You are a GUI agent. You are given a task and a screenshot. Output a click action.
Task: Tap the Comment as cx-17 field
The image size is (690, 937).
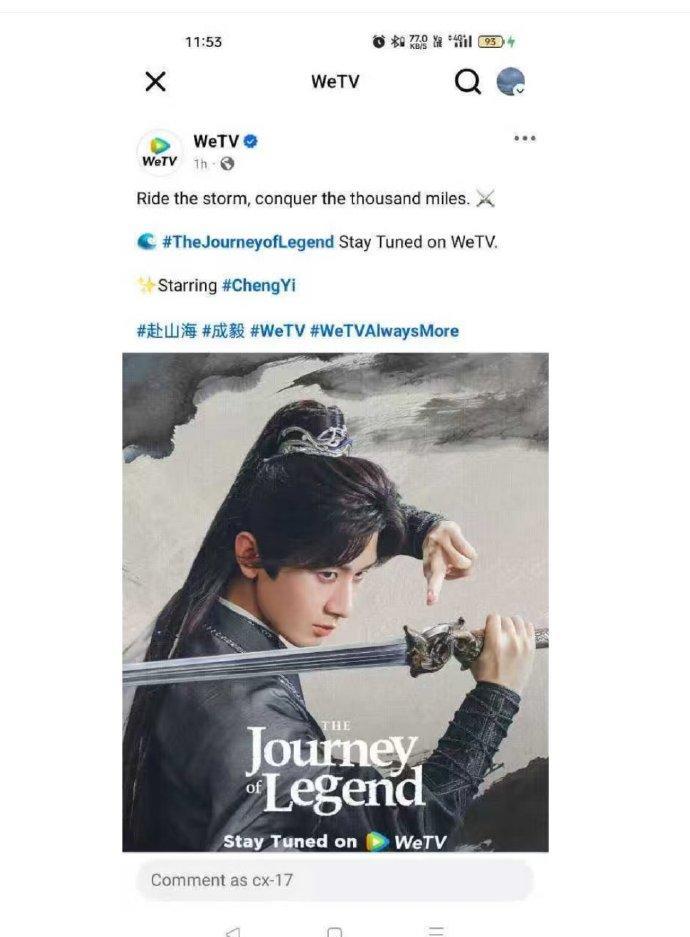pyautogui.click(x=335, y=880)
